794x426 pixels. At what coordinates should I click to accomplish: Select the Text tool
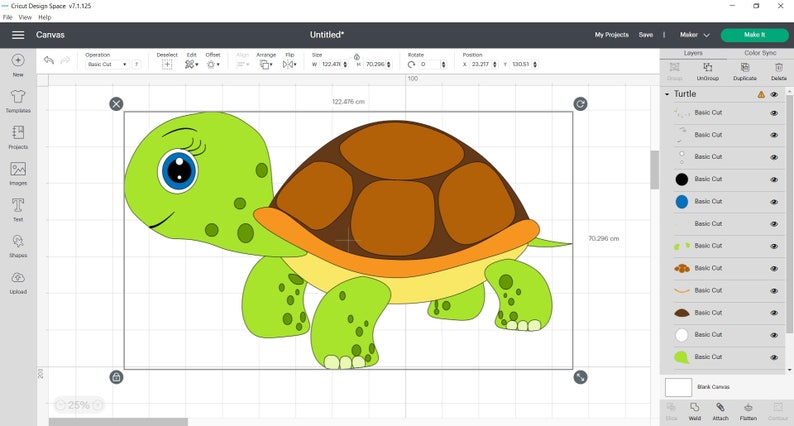pos(18,209)
